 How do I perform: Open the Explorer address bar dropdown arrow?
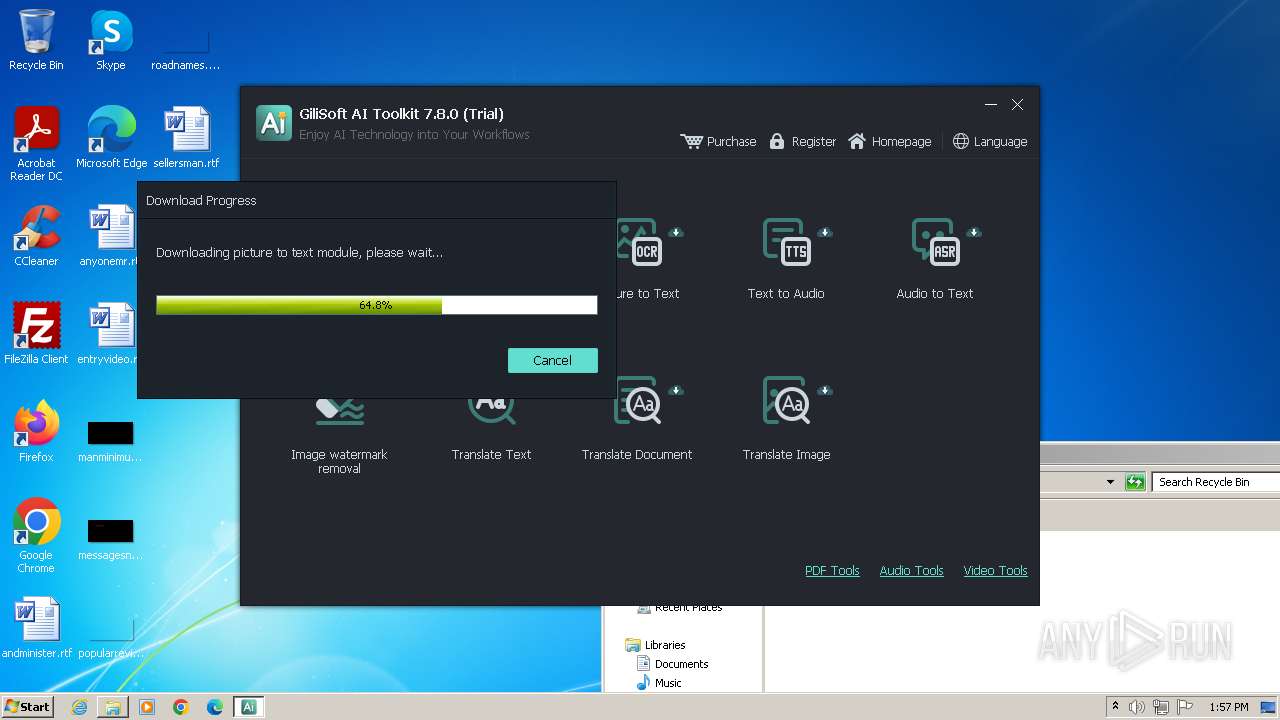[1110, 482]
